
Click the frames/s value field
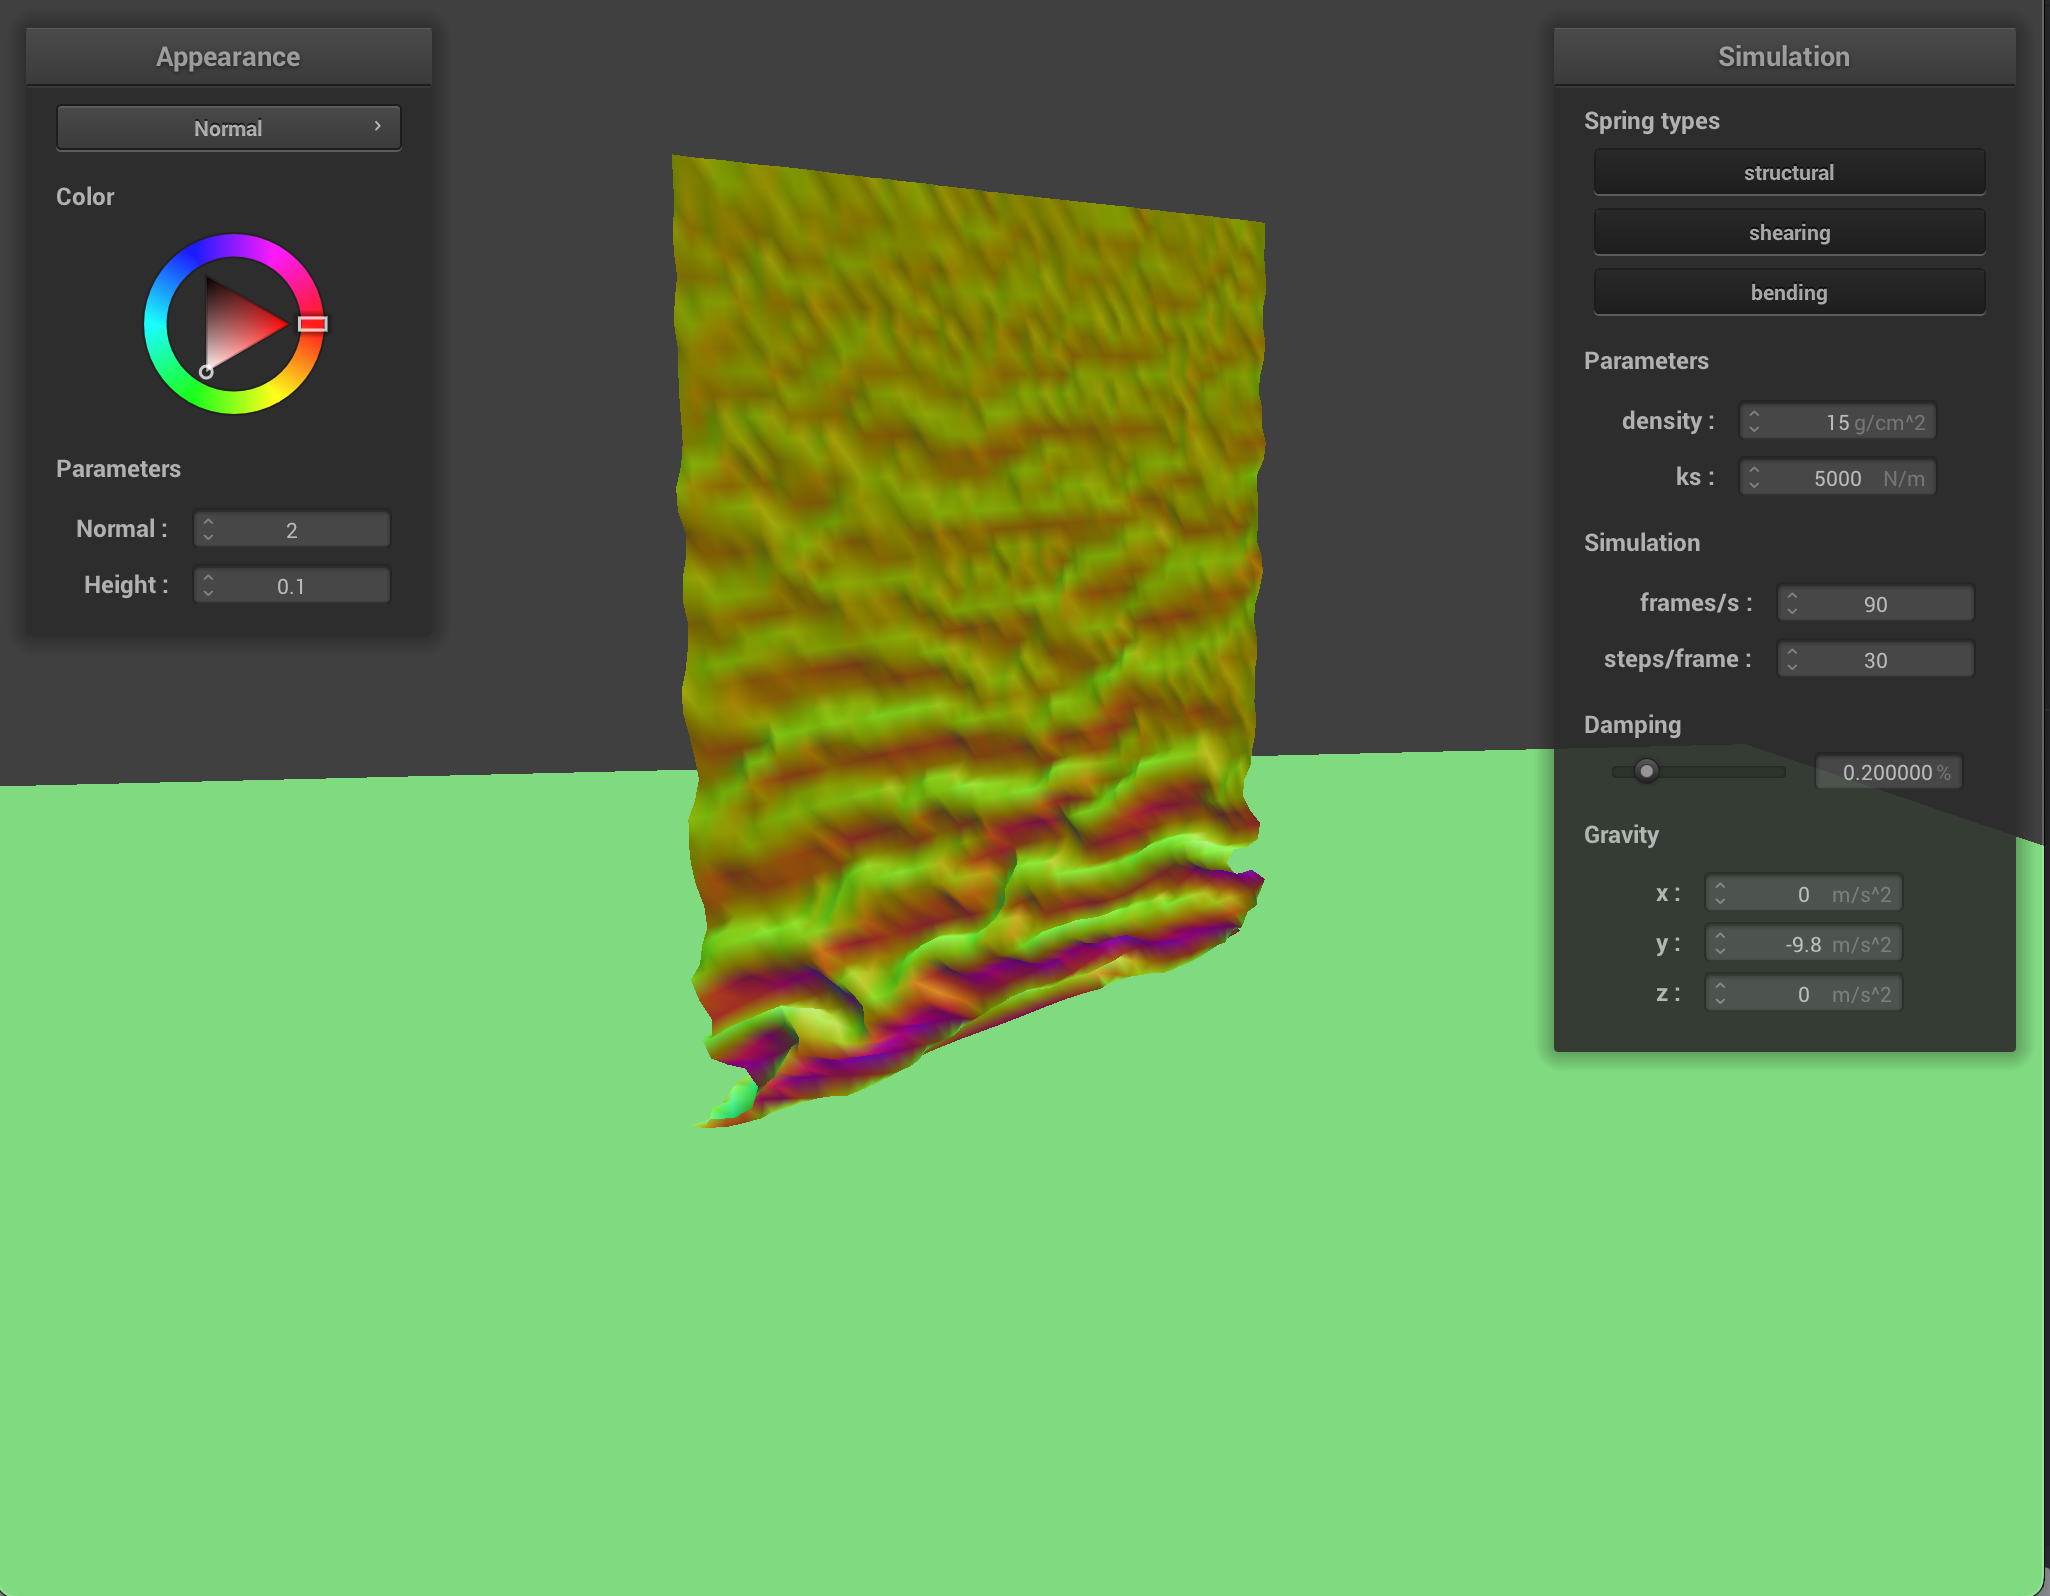tap(1876, 603)
